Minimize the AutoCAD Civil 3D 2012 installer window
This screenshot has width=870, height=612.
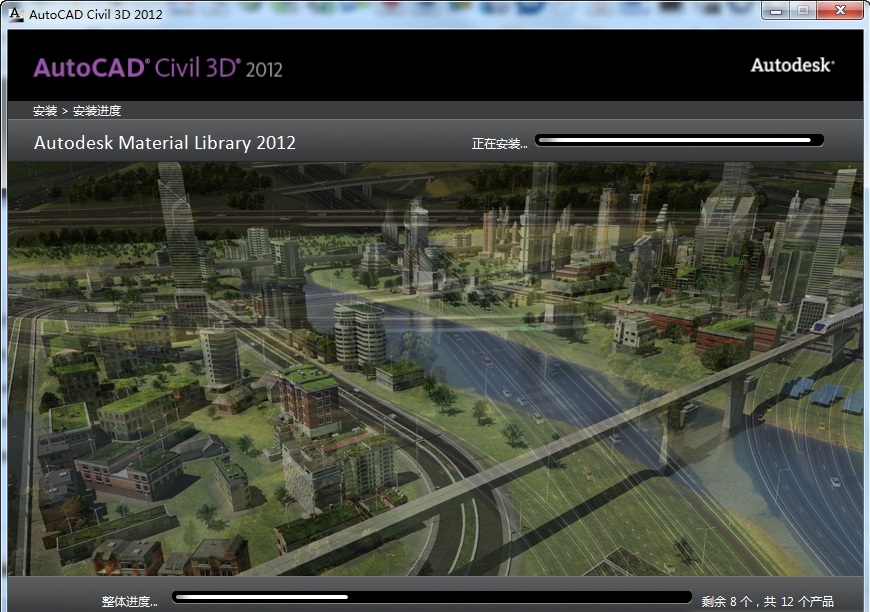(776, 11)
